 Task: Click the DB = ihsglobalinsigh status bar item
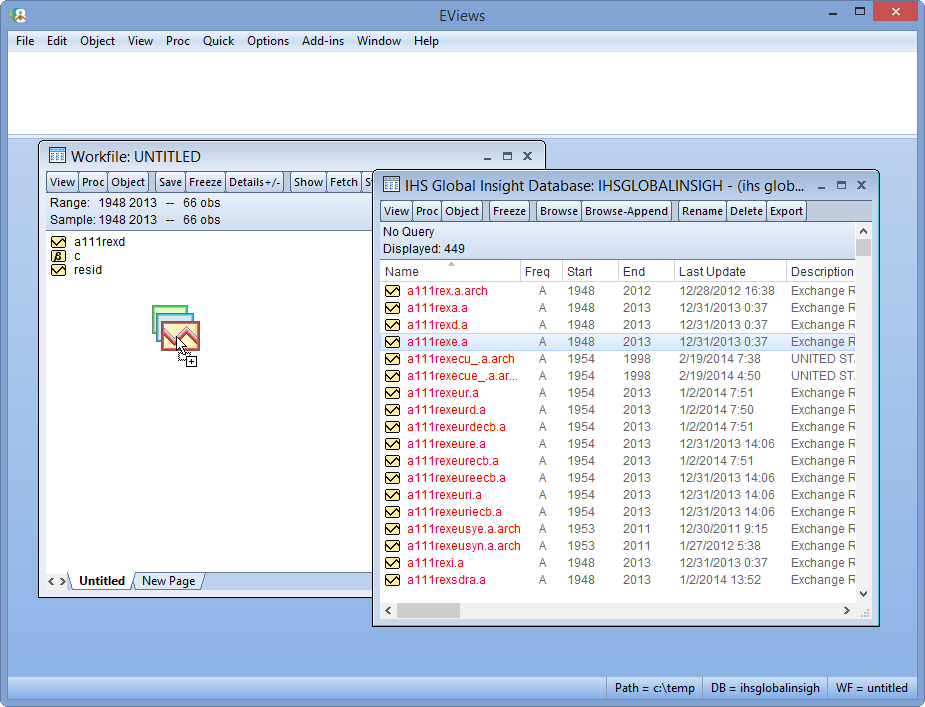pyautogui.click(x=765, y=688)
